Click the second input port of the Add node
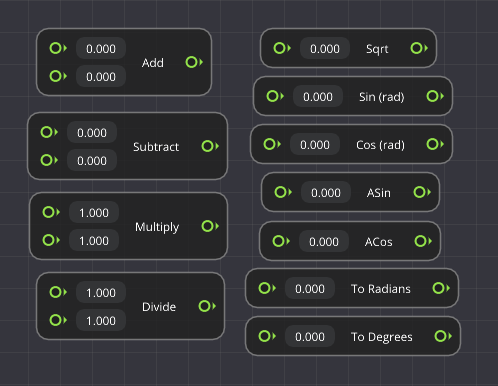Viewport: 498px width, 386px height. coord(58,76)
